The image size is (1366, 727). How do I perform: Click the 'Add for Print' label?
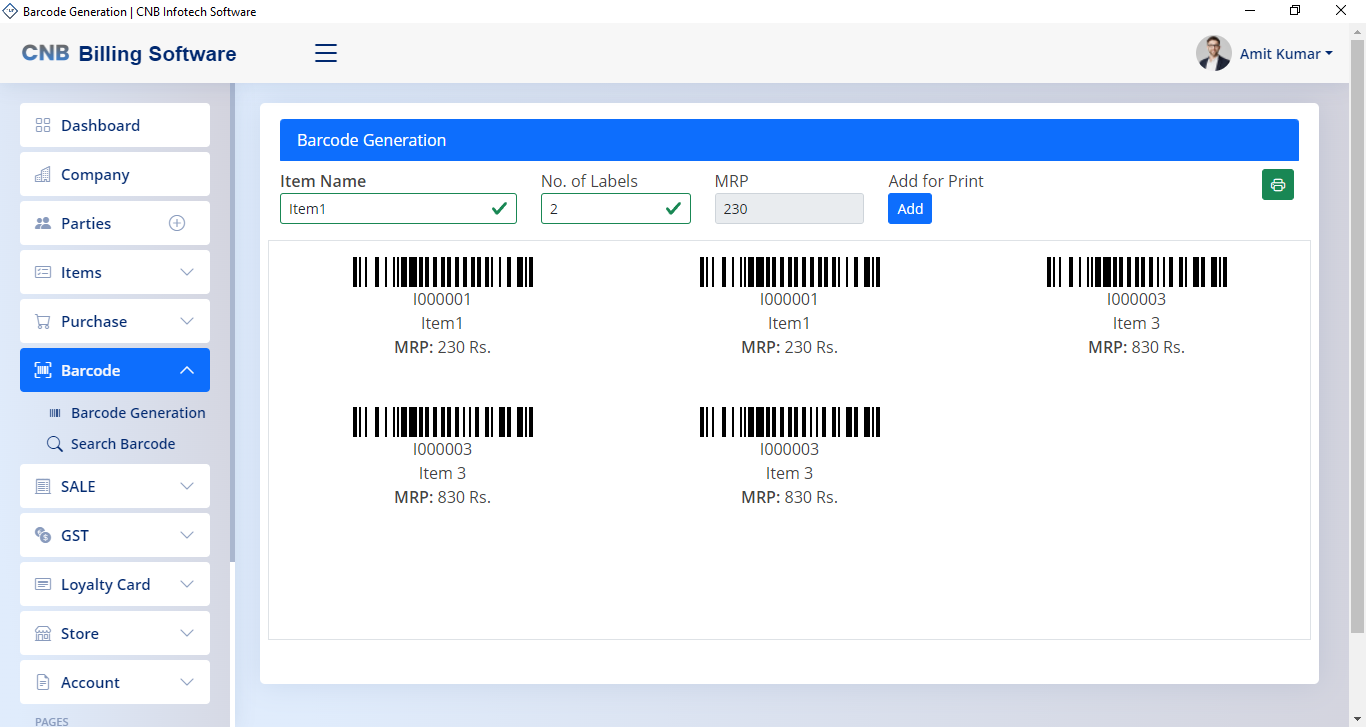pos(936,181)
